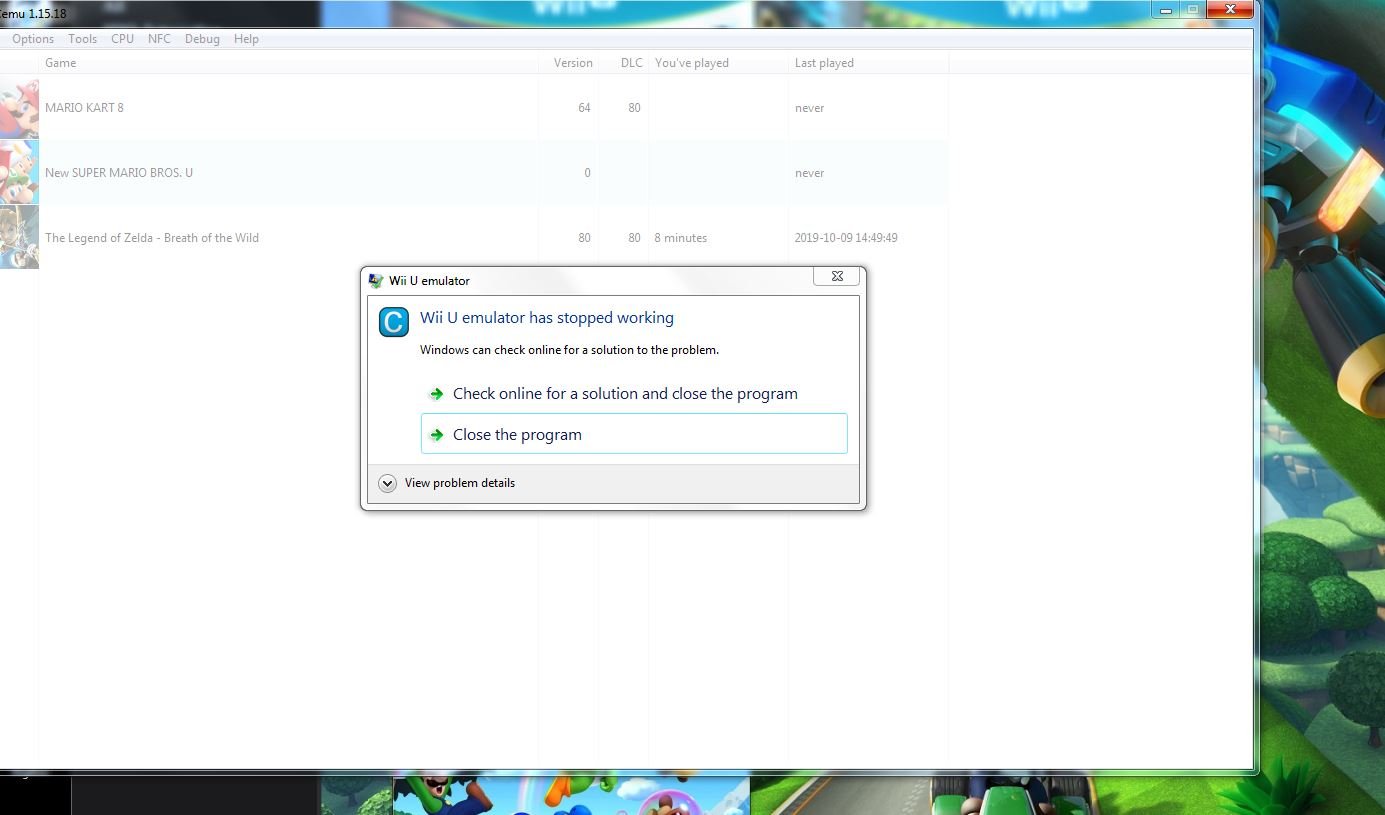Sort by the Game column header
Image resolution: width=1385 pixels, height=815 pixels.
289,63
